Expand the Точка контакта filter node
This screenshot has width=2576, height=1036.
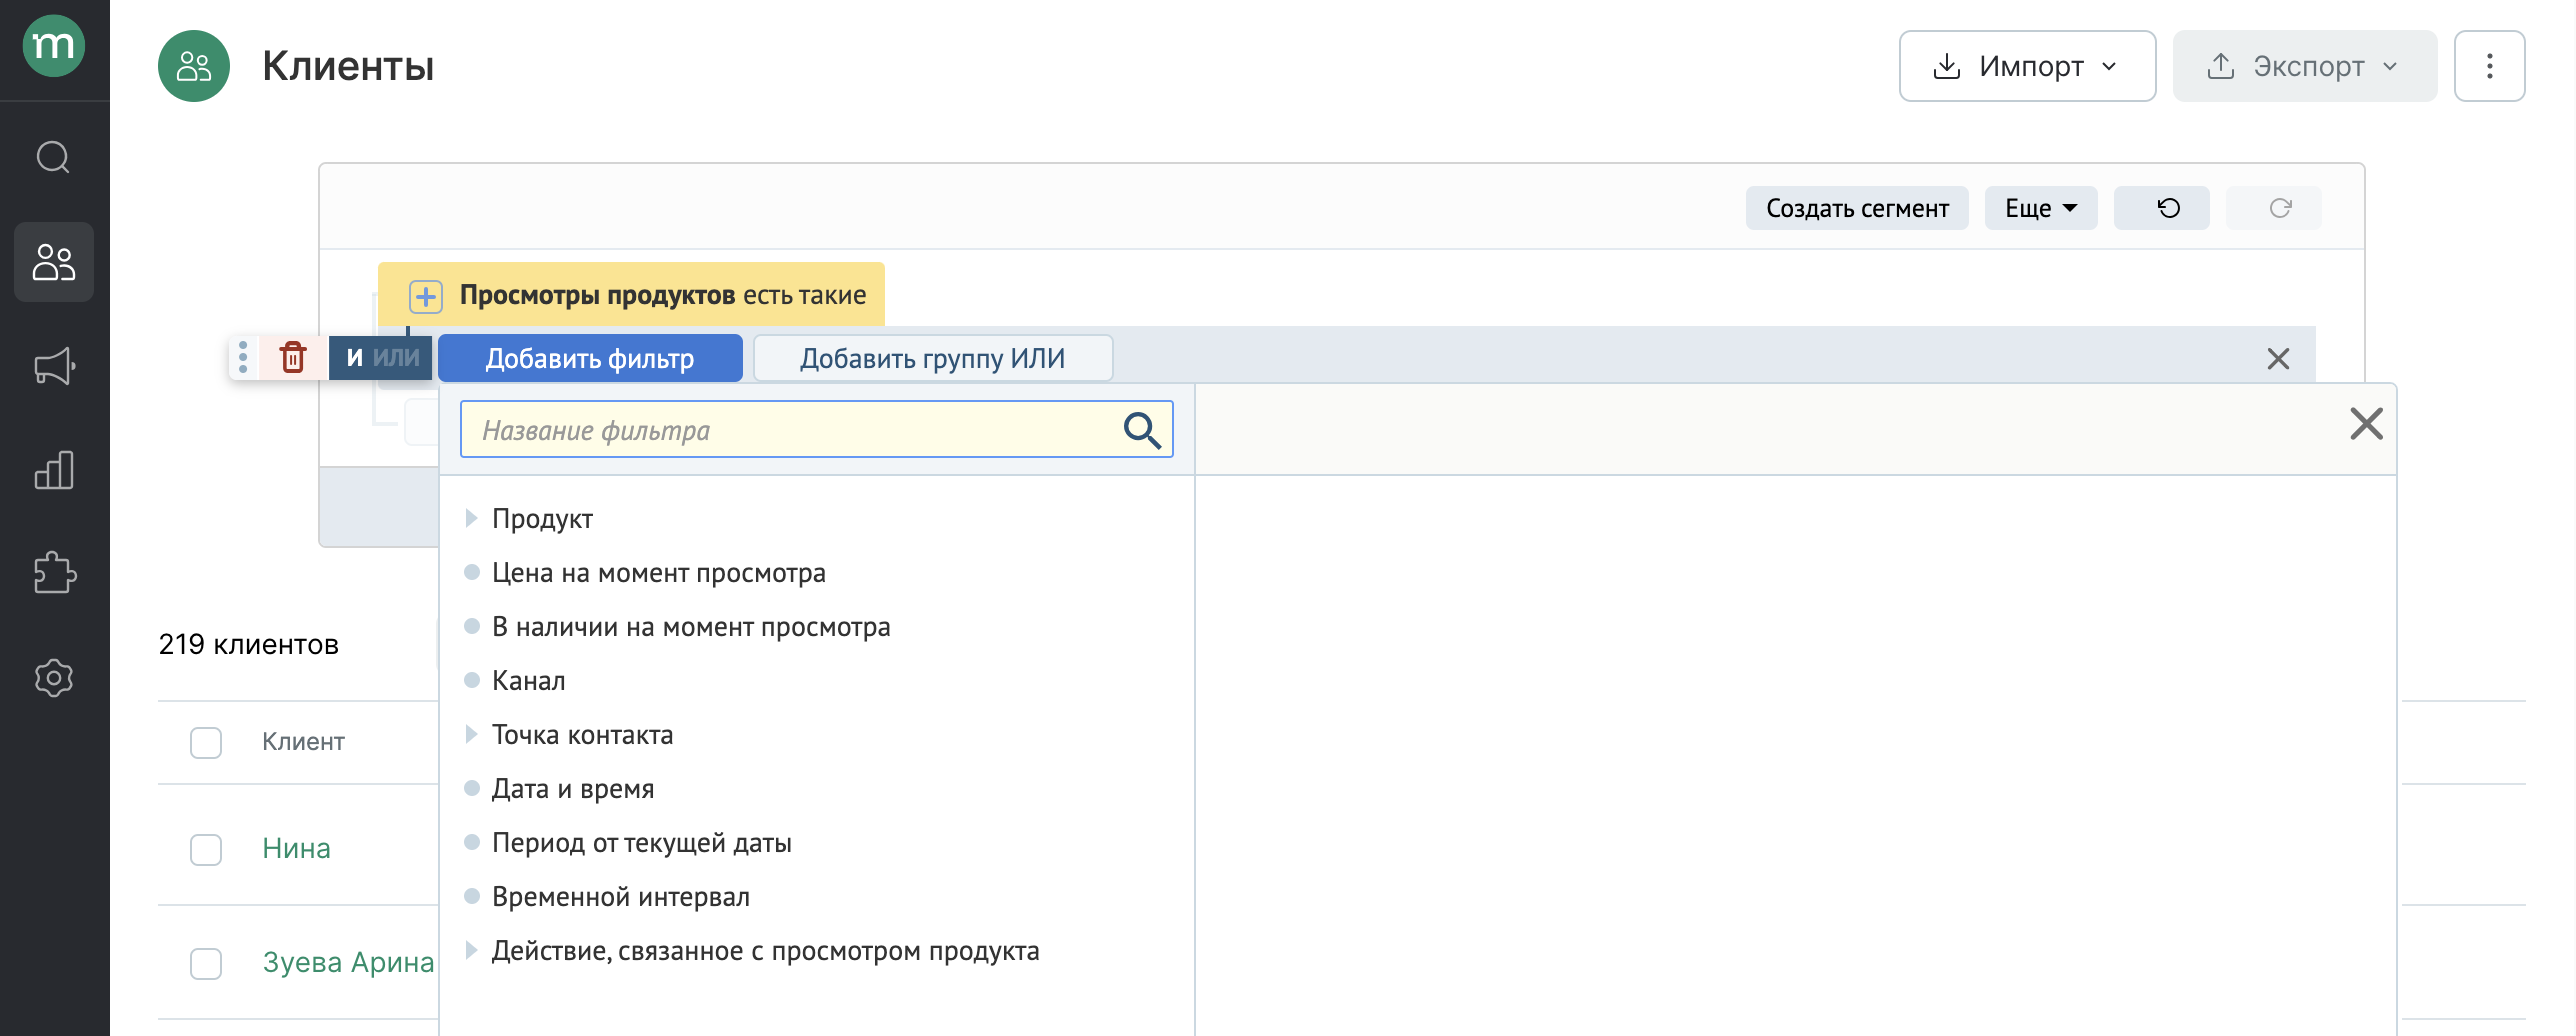pos(471,734)
